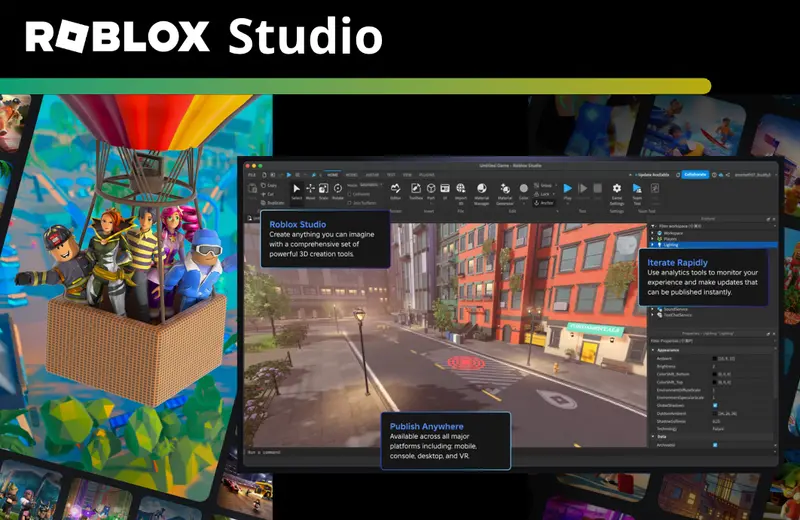Open the Toolbox panel
The width and height of the screenshot is (800, 520).
click(415, 189)
